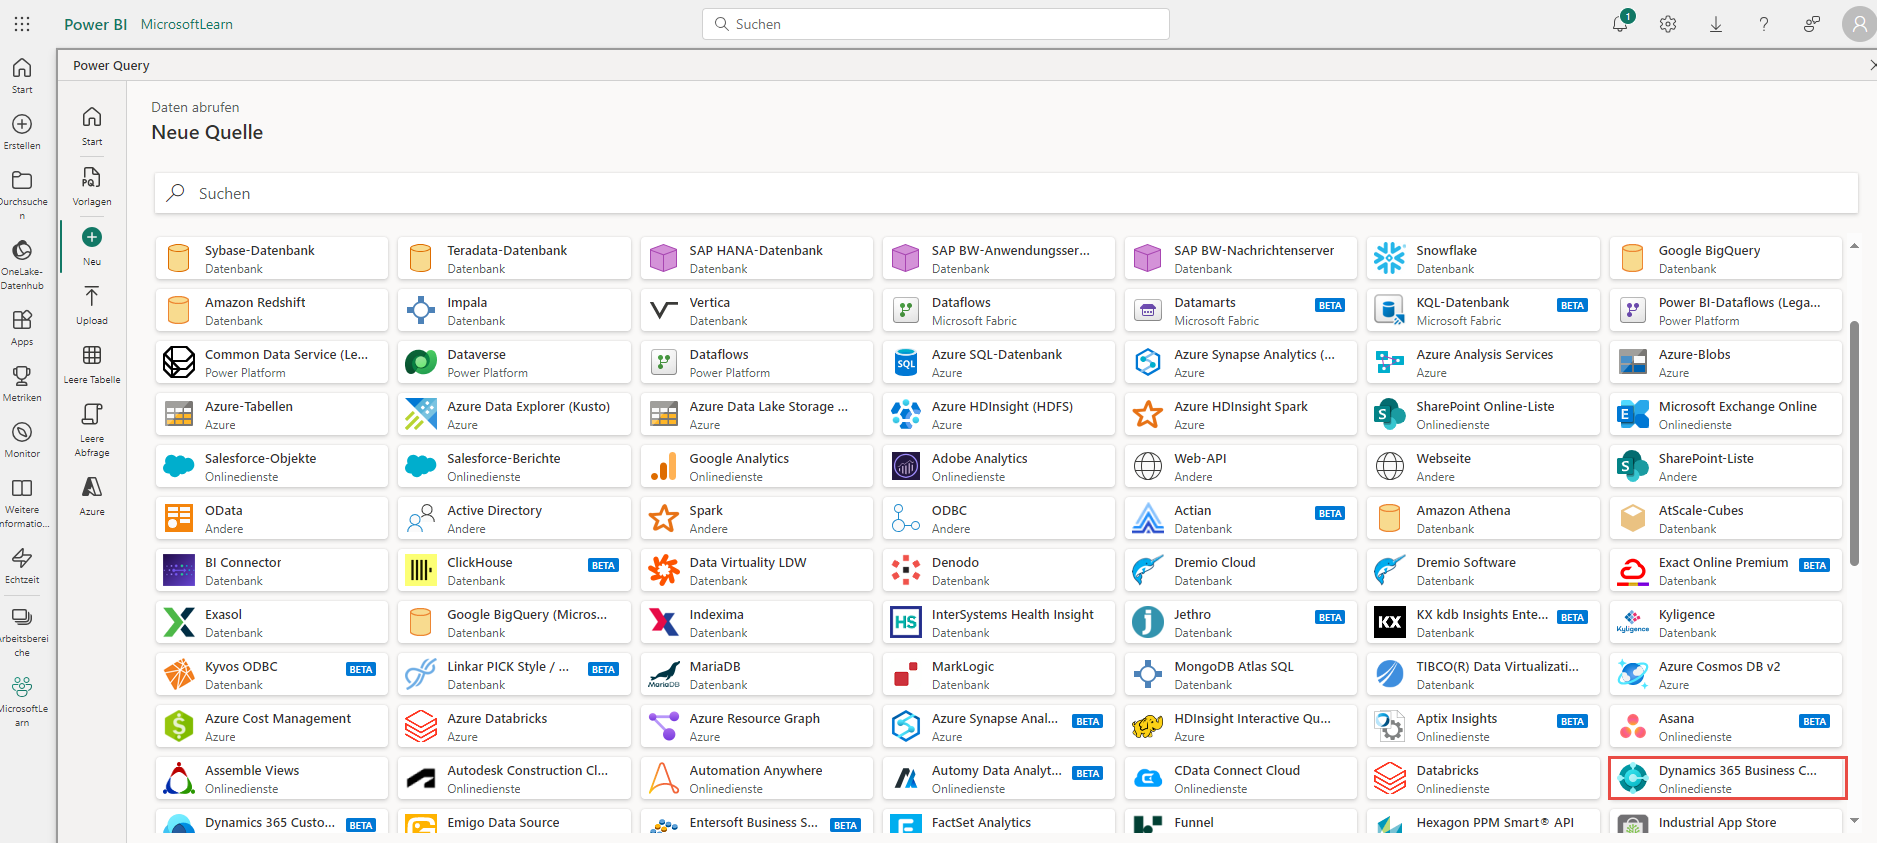1877x843 pixels.
Task: Choose the Salesforce-Objekte connector
Action: pos(272,466)
